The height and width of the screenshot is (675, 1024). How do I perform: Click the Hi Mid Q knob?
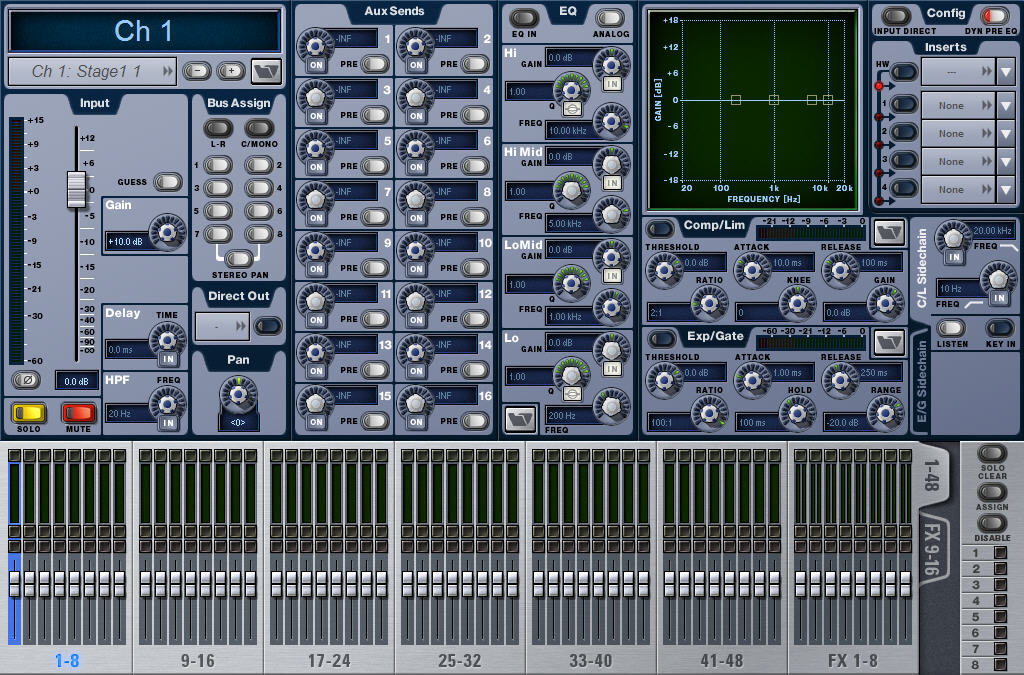click(571, 189)
